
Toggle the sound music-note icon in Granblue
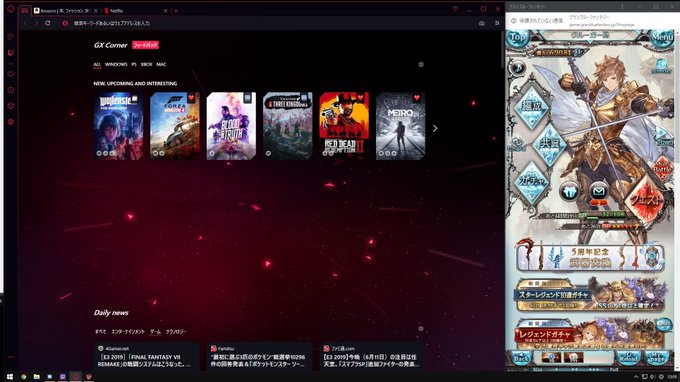click(x=517, y=68)
